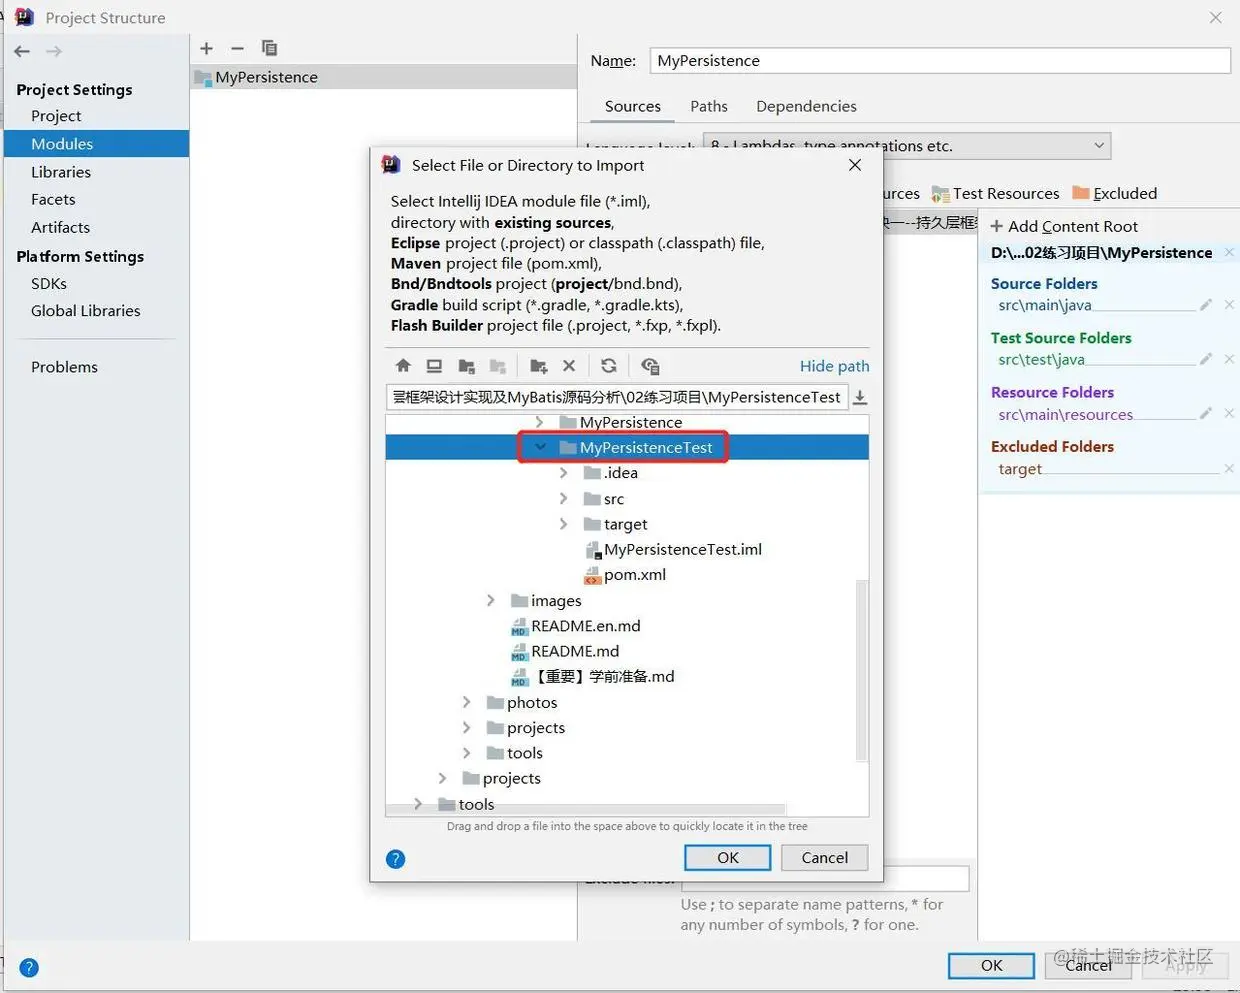This screenshot has height=993, width=1240.
Task: Expand the images folder
Action: pos(491,600)
